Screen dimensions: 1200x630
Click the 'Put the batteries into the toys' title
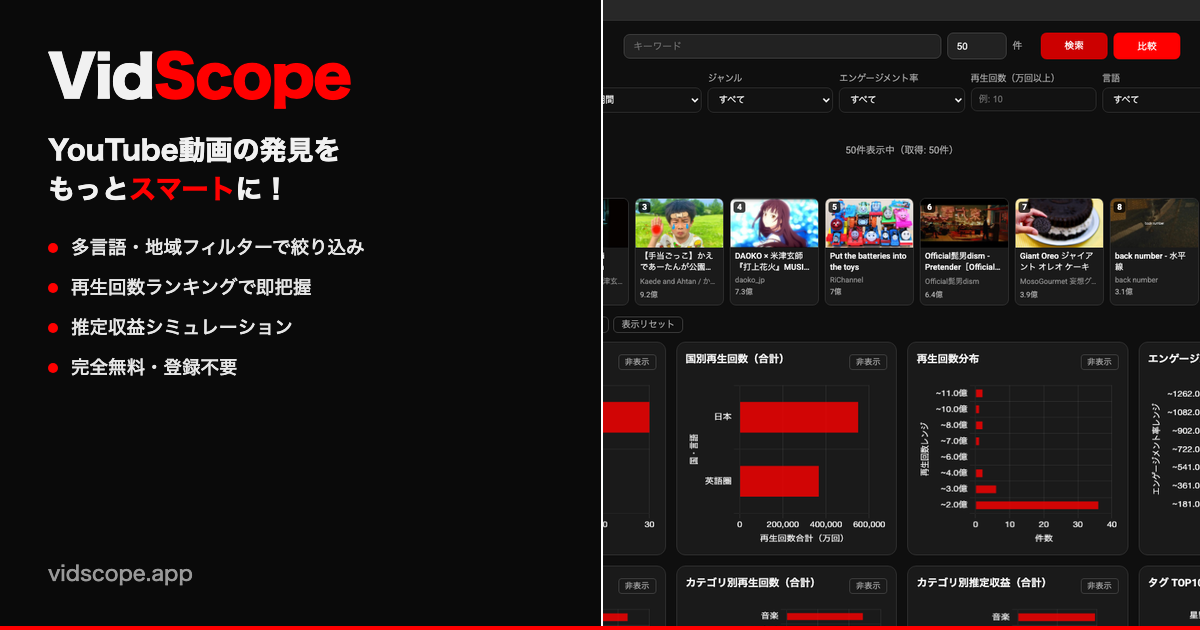868,262
